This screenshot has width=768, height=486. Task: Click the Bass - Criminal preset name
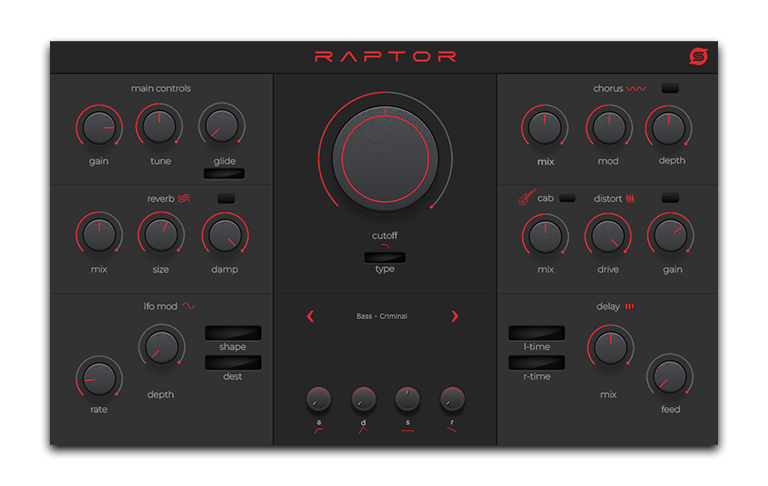(382, 316)
